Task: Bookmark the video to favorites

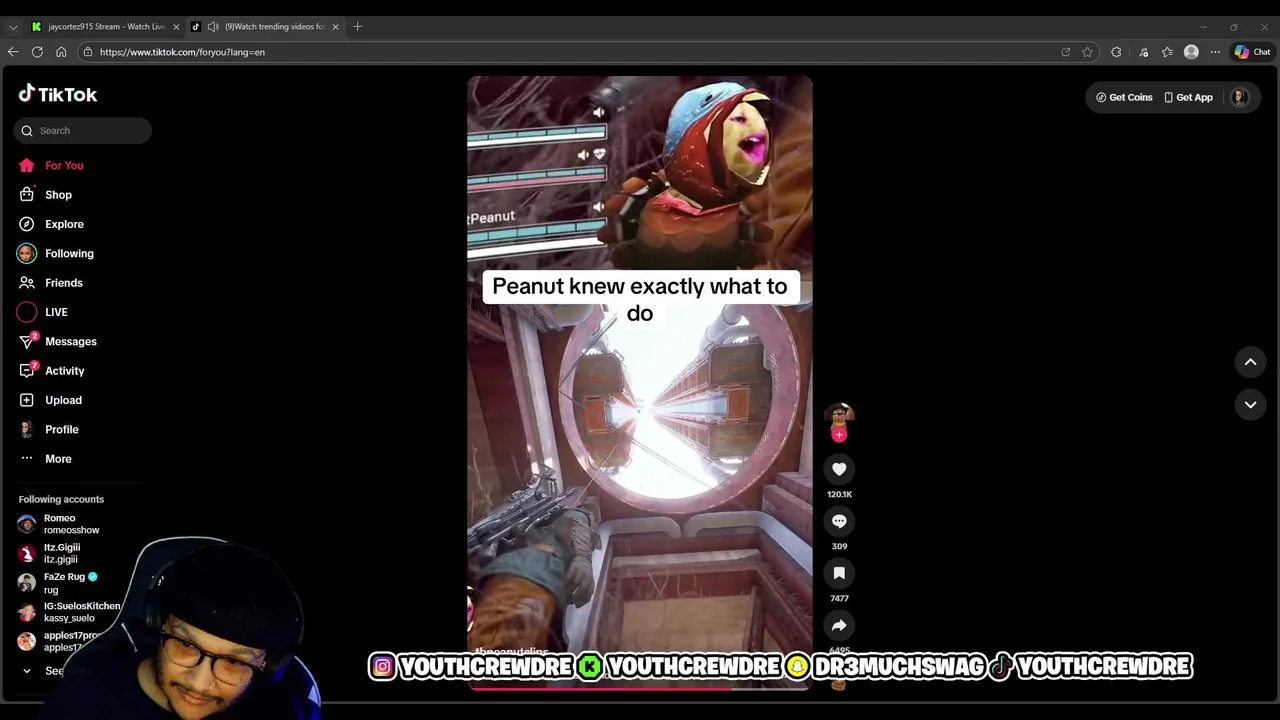Action: 839,573
